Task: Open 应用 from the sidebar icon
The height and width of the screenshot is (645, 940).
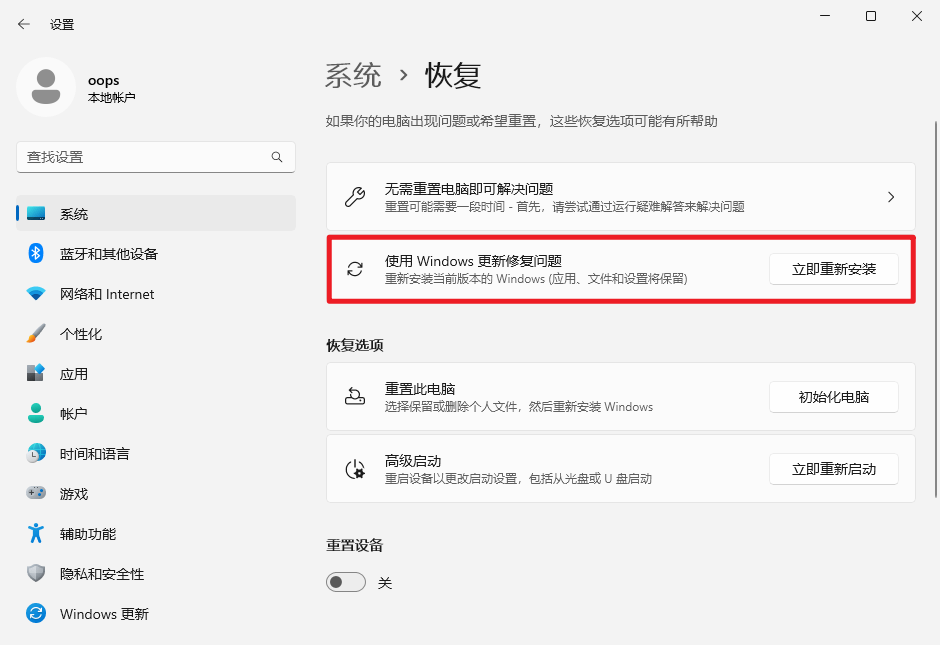Action: [35, 373]
